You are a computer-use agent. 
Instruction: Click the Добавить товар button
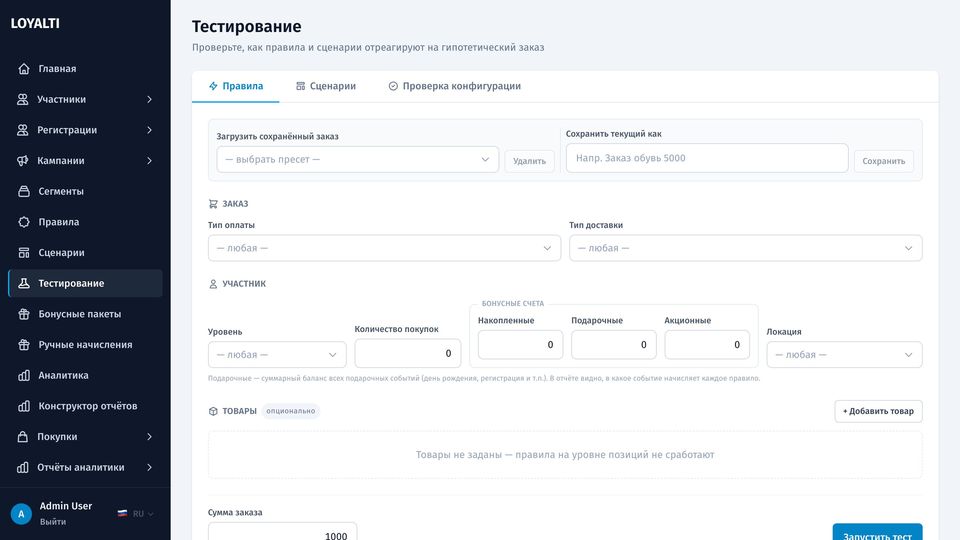[878, 411]
